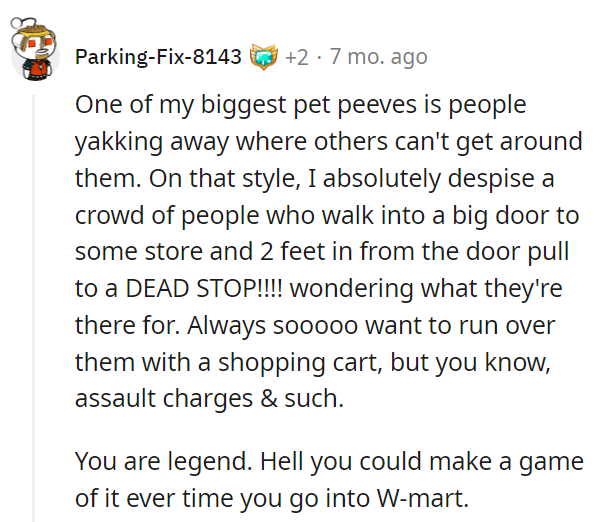The width and height of the screenshot is (612, 522).
Task: Click the first paragraph about pet peeves
Action: [329, 252]
